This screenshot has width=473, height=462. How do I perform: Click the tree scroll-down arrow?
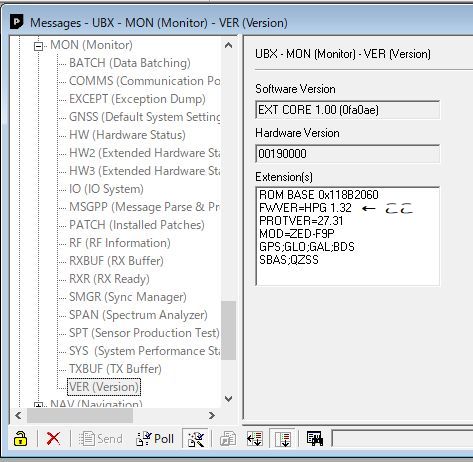pyautogui.click(x=228, y=399)
